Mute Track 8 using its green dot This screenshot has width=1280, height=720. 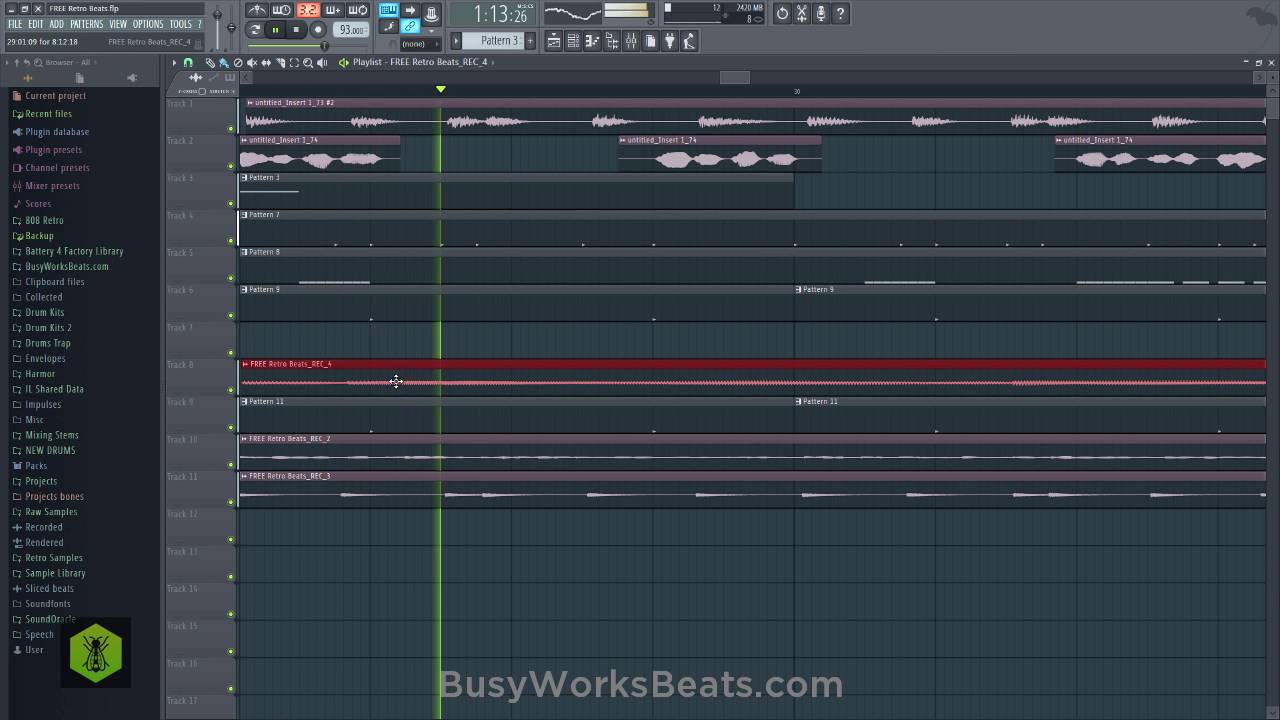coord(231,390)
